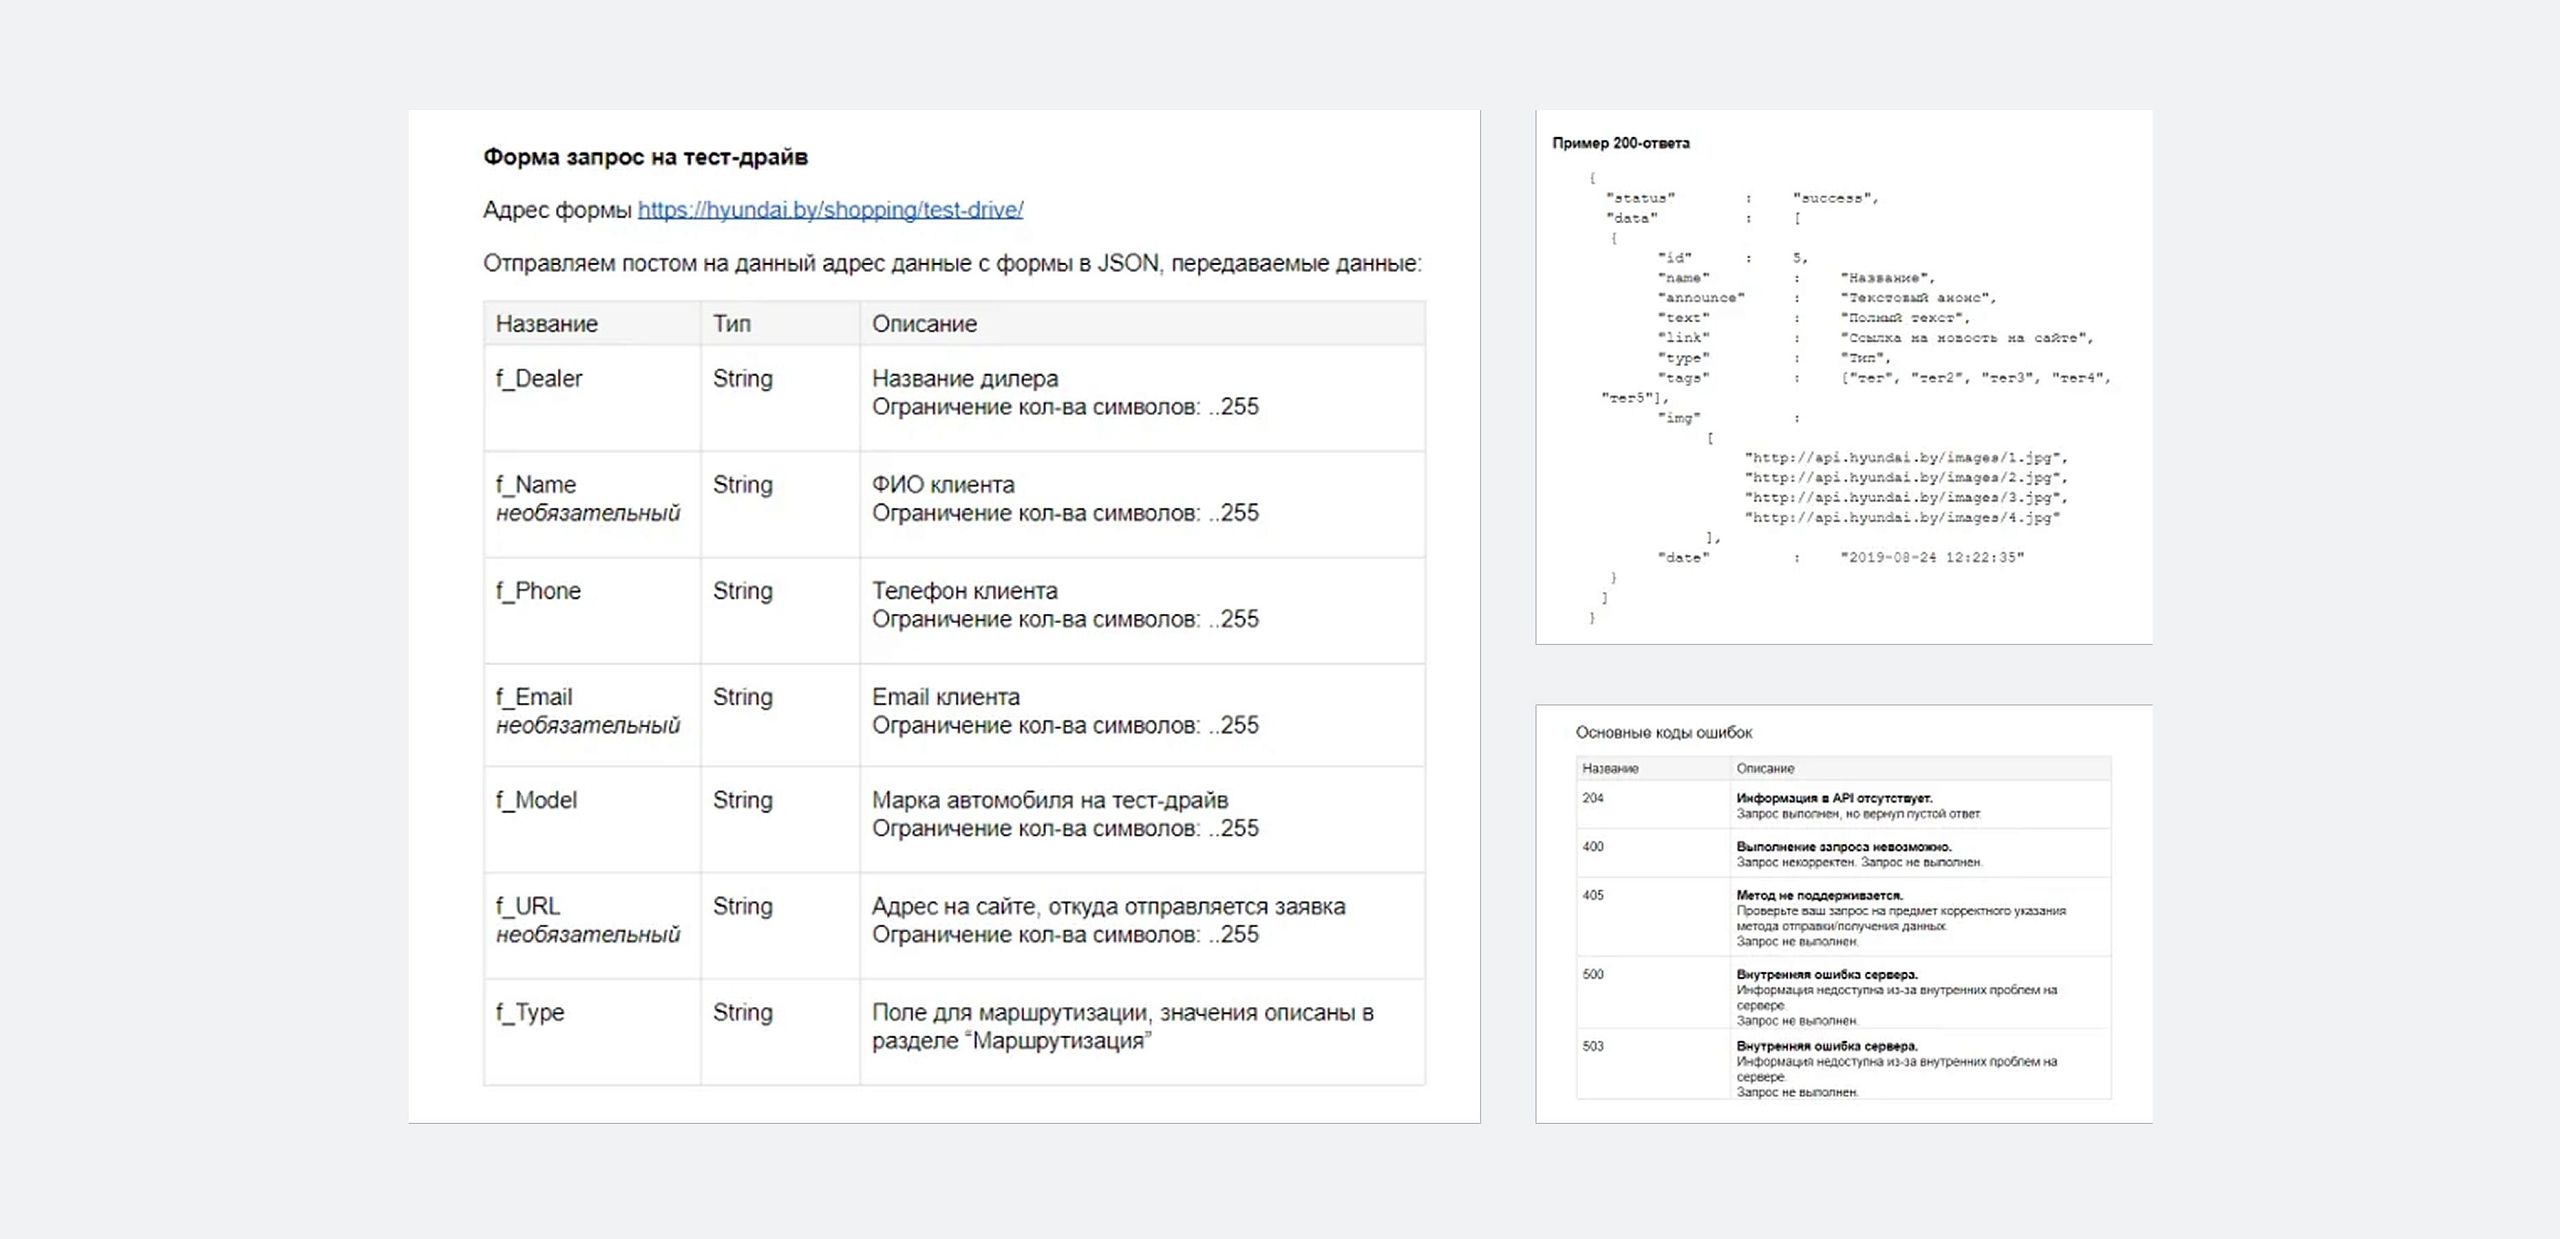Click error code 503 row

[x=1593, y=1046]
